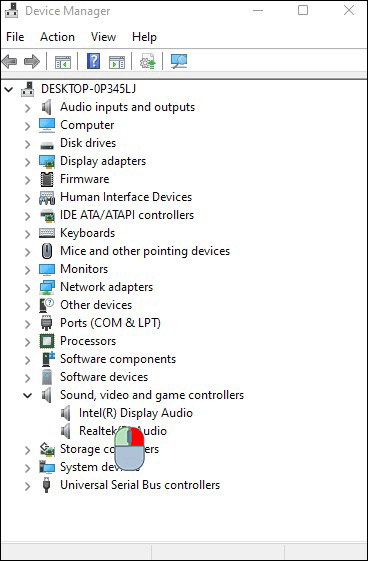The image size is (368, 561).
Task: Click the Forward arrow toolbar icon
Action: click(32, 62)
